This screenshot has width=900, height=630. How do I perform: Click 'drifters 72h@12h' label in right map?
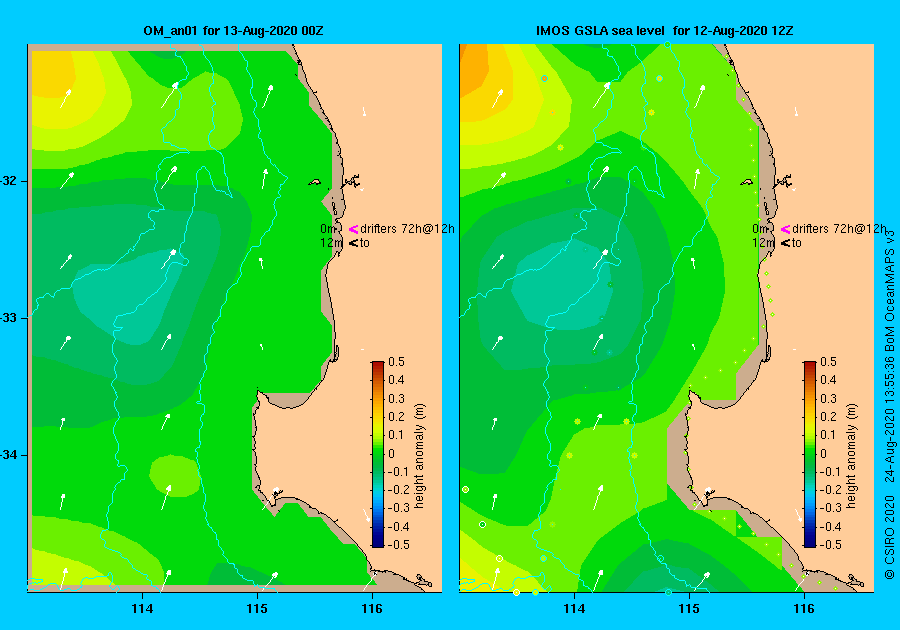839,229
